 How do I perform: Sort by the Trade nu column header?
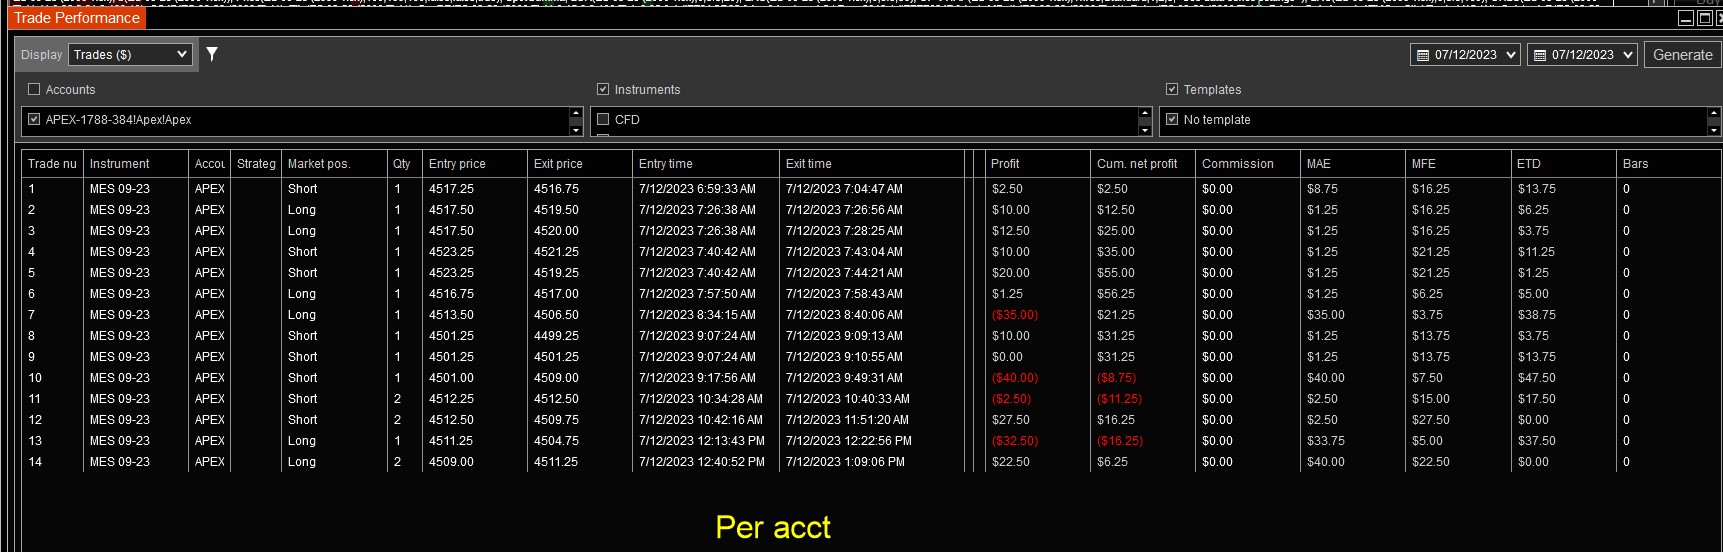pyautogui.click(x=52, y=164)
